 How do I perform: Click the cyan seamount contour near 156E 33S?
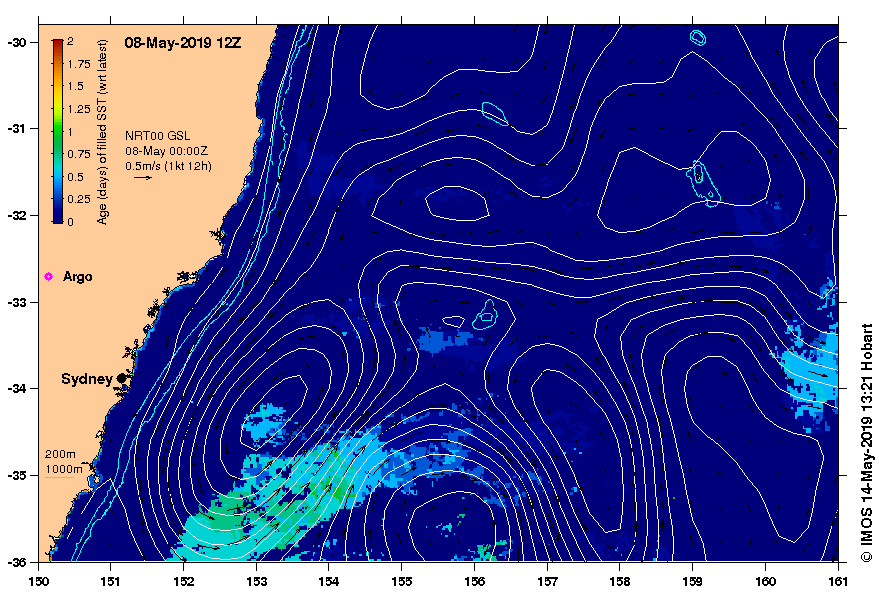point(485,315)
